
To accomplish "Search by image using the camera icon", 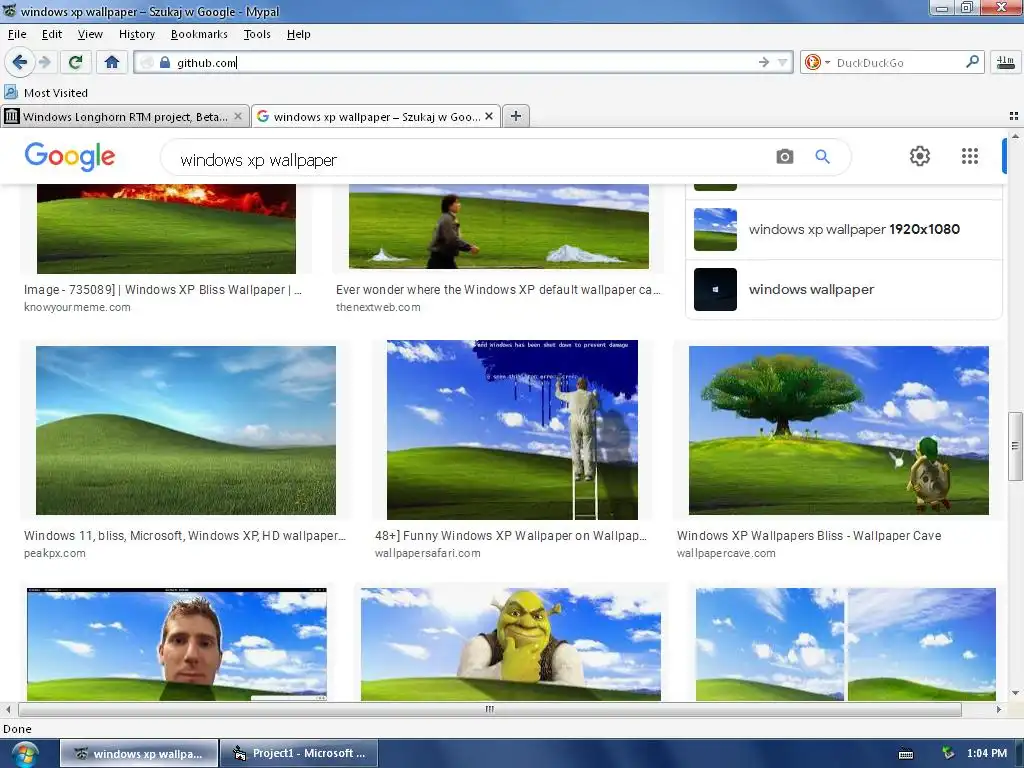I will pos(784,157).
